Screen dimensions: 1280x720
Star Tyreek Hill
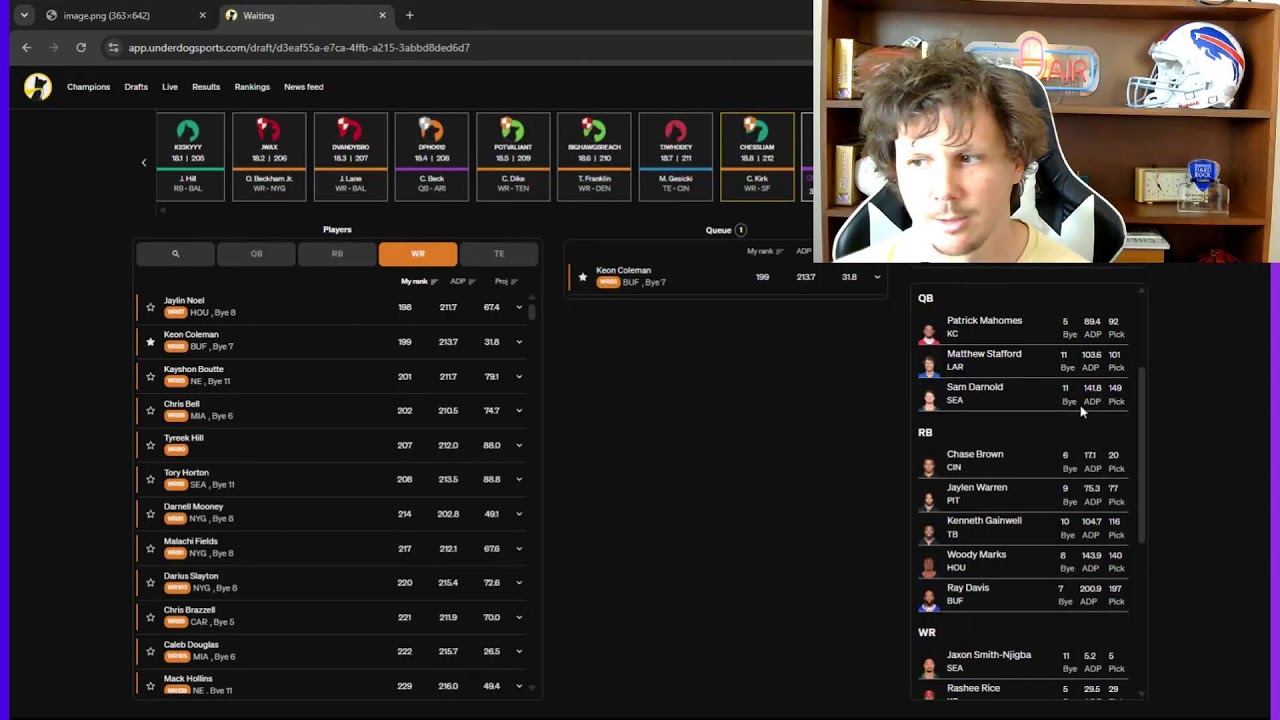[x=150, y=445]
